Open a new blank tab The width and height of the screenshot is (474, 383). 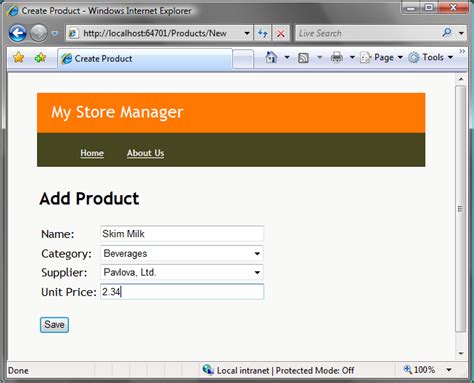pyautogui.click(x=243, y=59)
